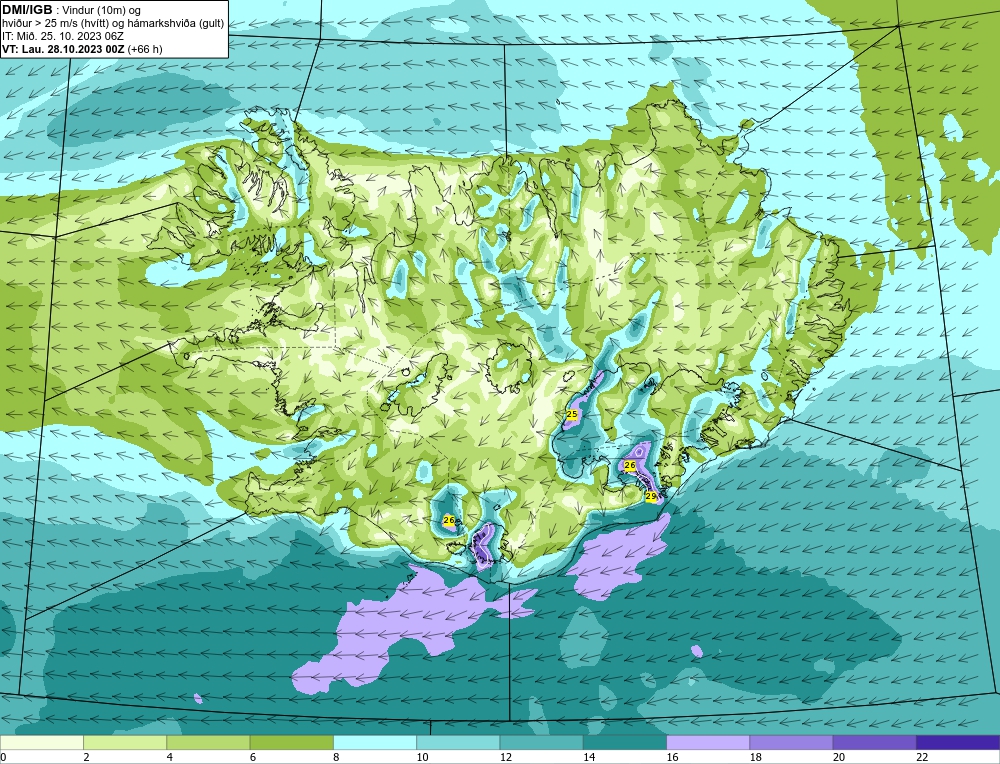
Task: Click the legend scale number '0'
Action: (3, 757)
